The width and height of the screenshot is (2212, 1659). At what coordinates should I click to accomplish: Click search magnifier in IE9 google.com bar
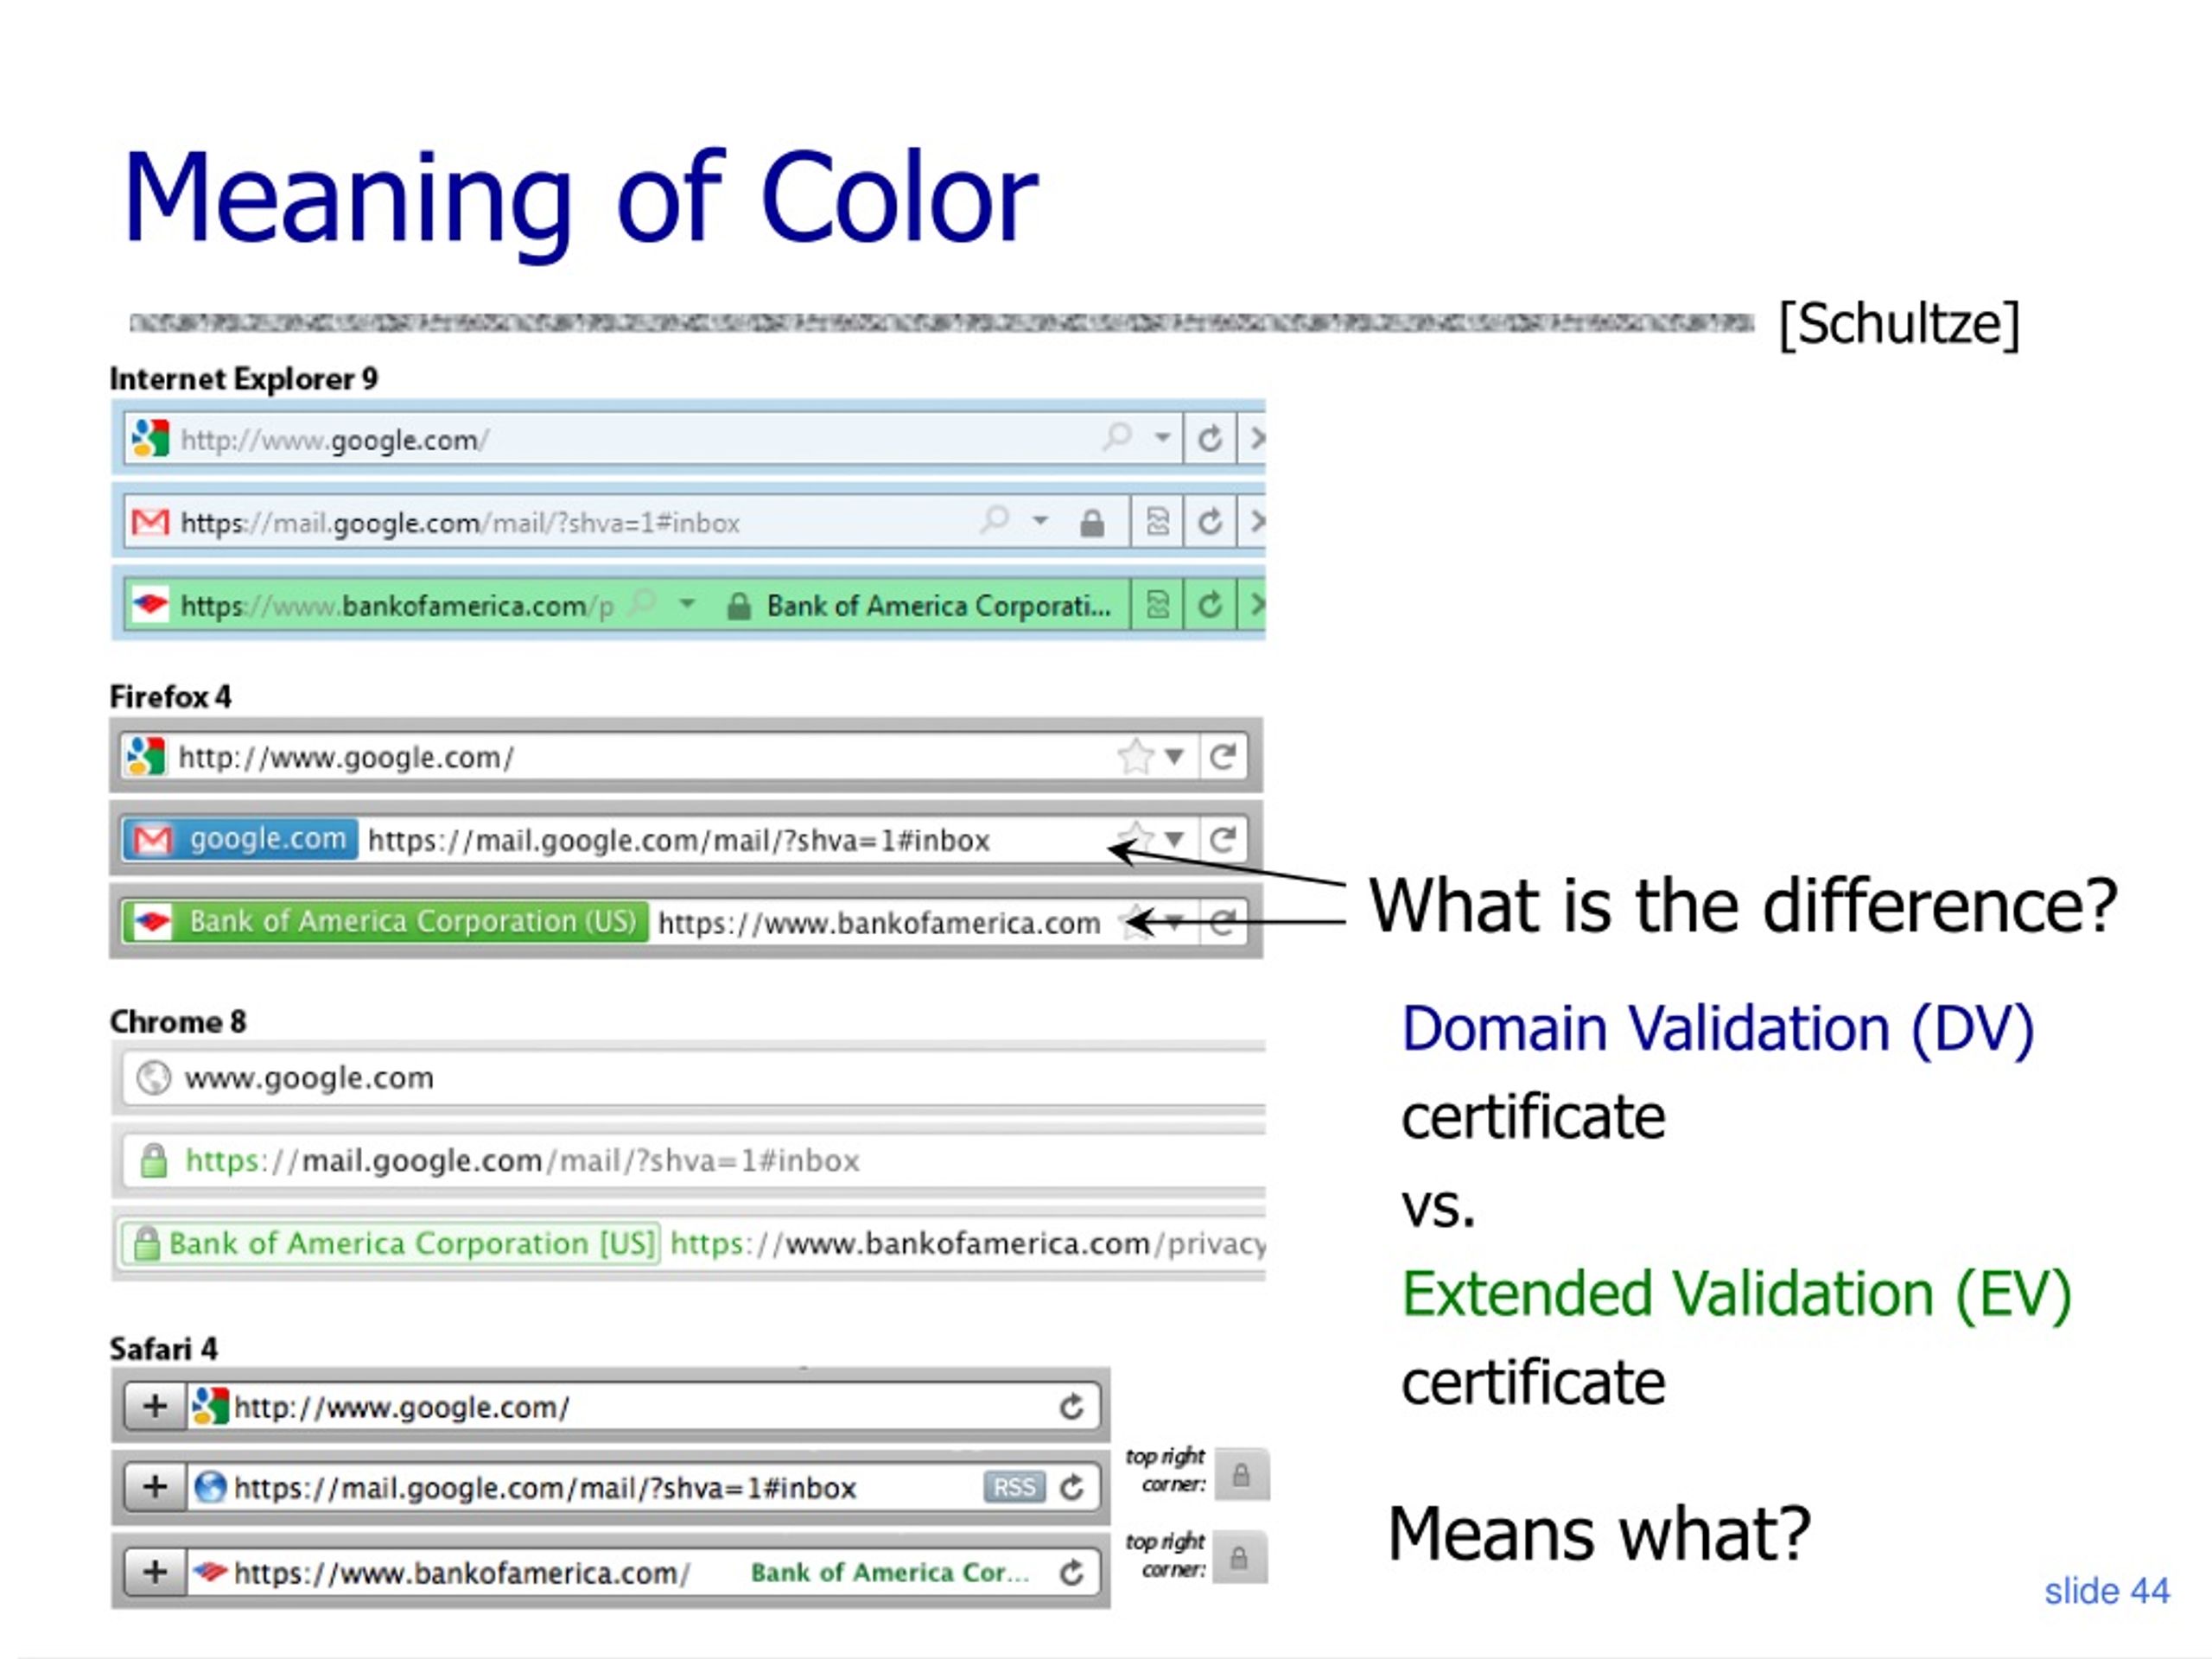pos(1116,436)
